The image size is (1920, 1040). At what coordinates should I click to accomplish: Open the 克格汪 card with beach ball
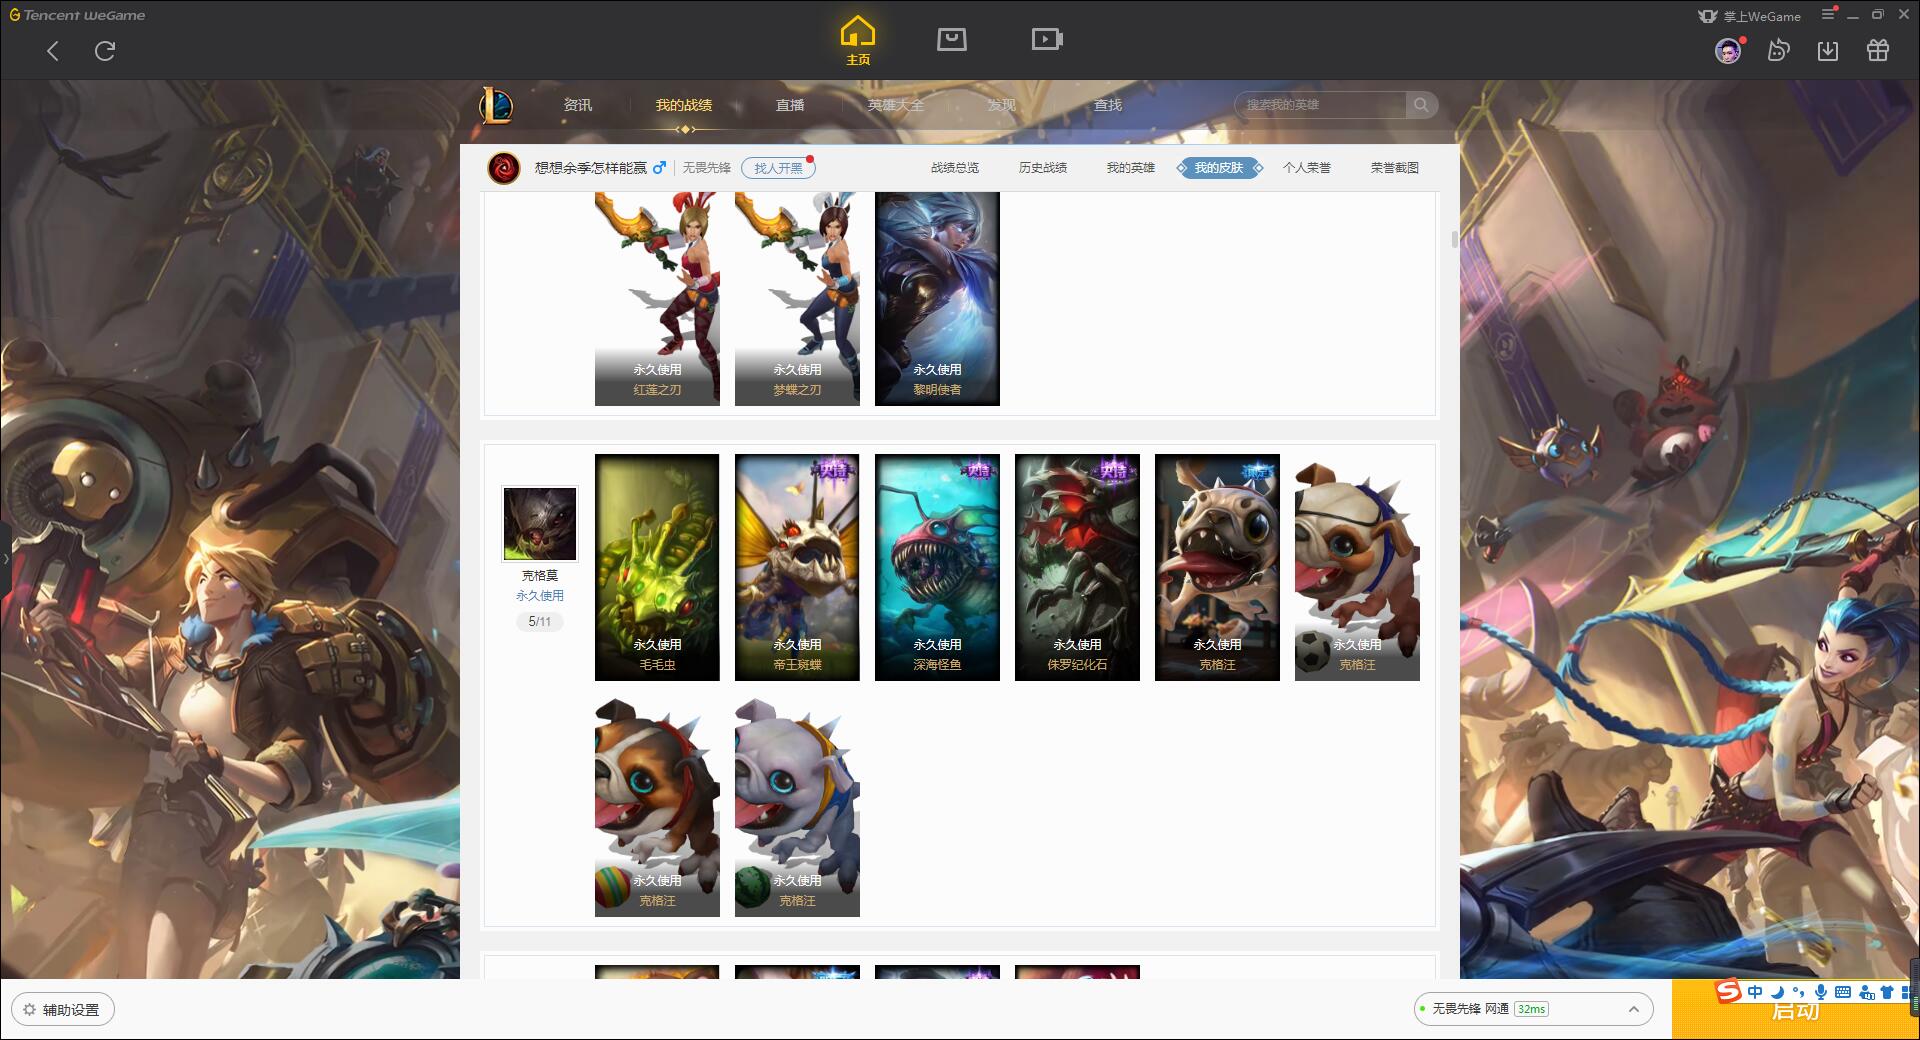[x=657, y=806]
